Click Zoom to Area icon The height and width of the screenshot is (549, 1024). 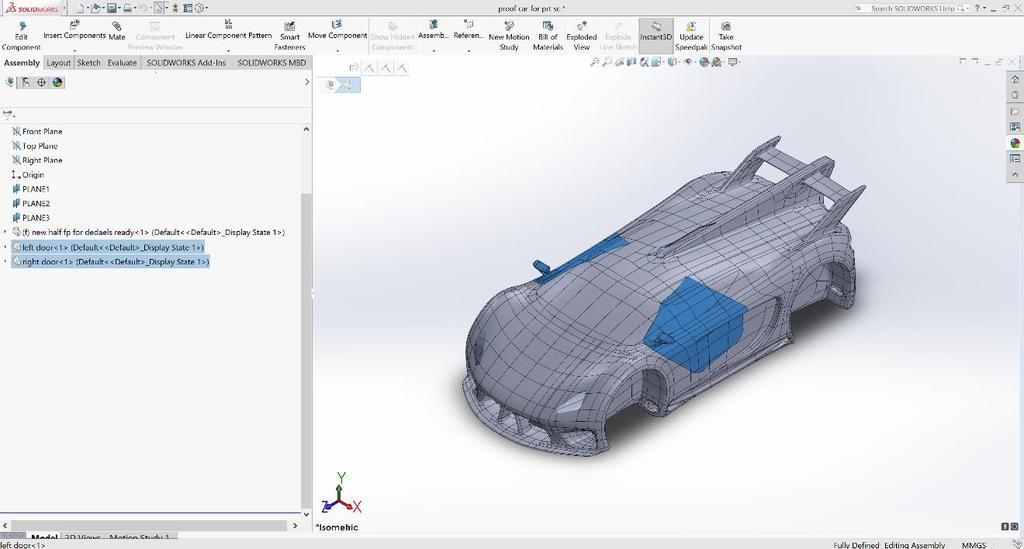(x=607, y=62)
